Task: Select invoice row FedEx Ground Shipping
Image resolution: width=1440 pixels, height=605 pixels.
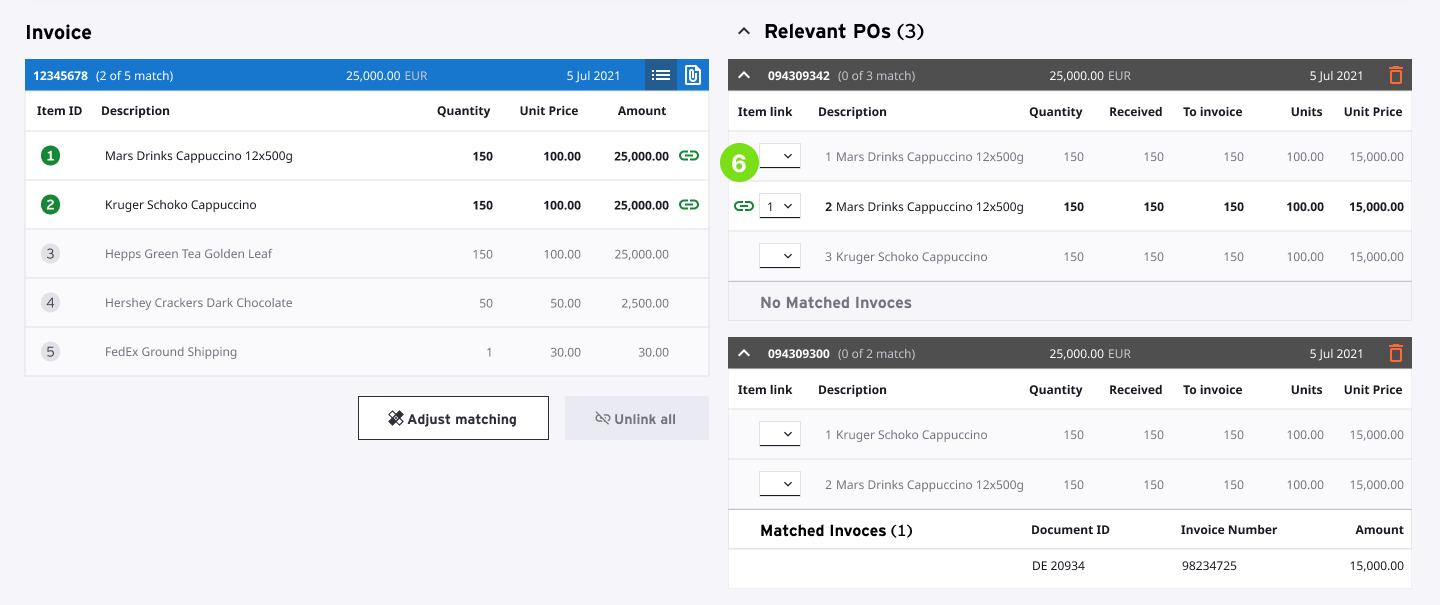Action: (x=171, y=352)
